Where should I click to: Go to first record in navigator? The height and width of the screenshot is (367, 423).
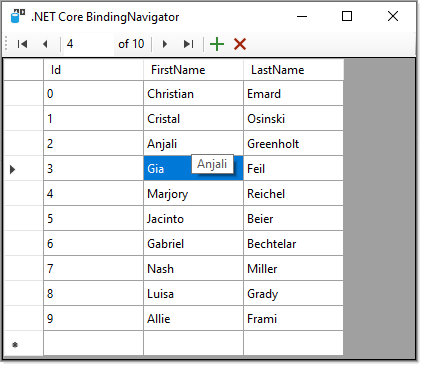point(22,44)
